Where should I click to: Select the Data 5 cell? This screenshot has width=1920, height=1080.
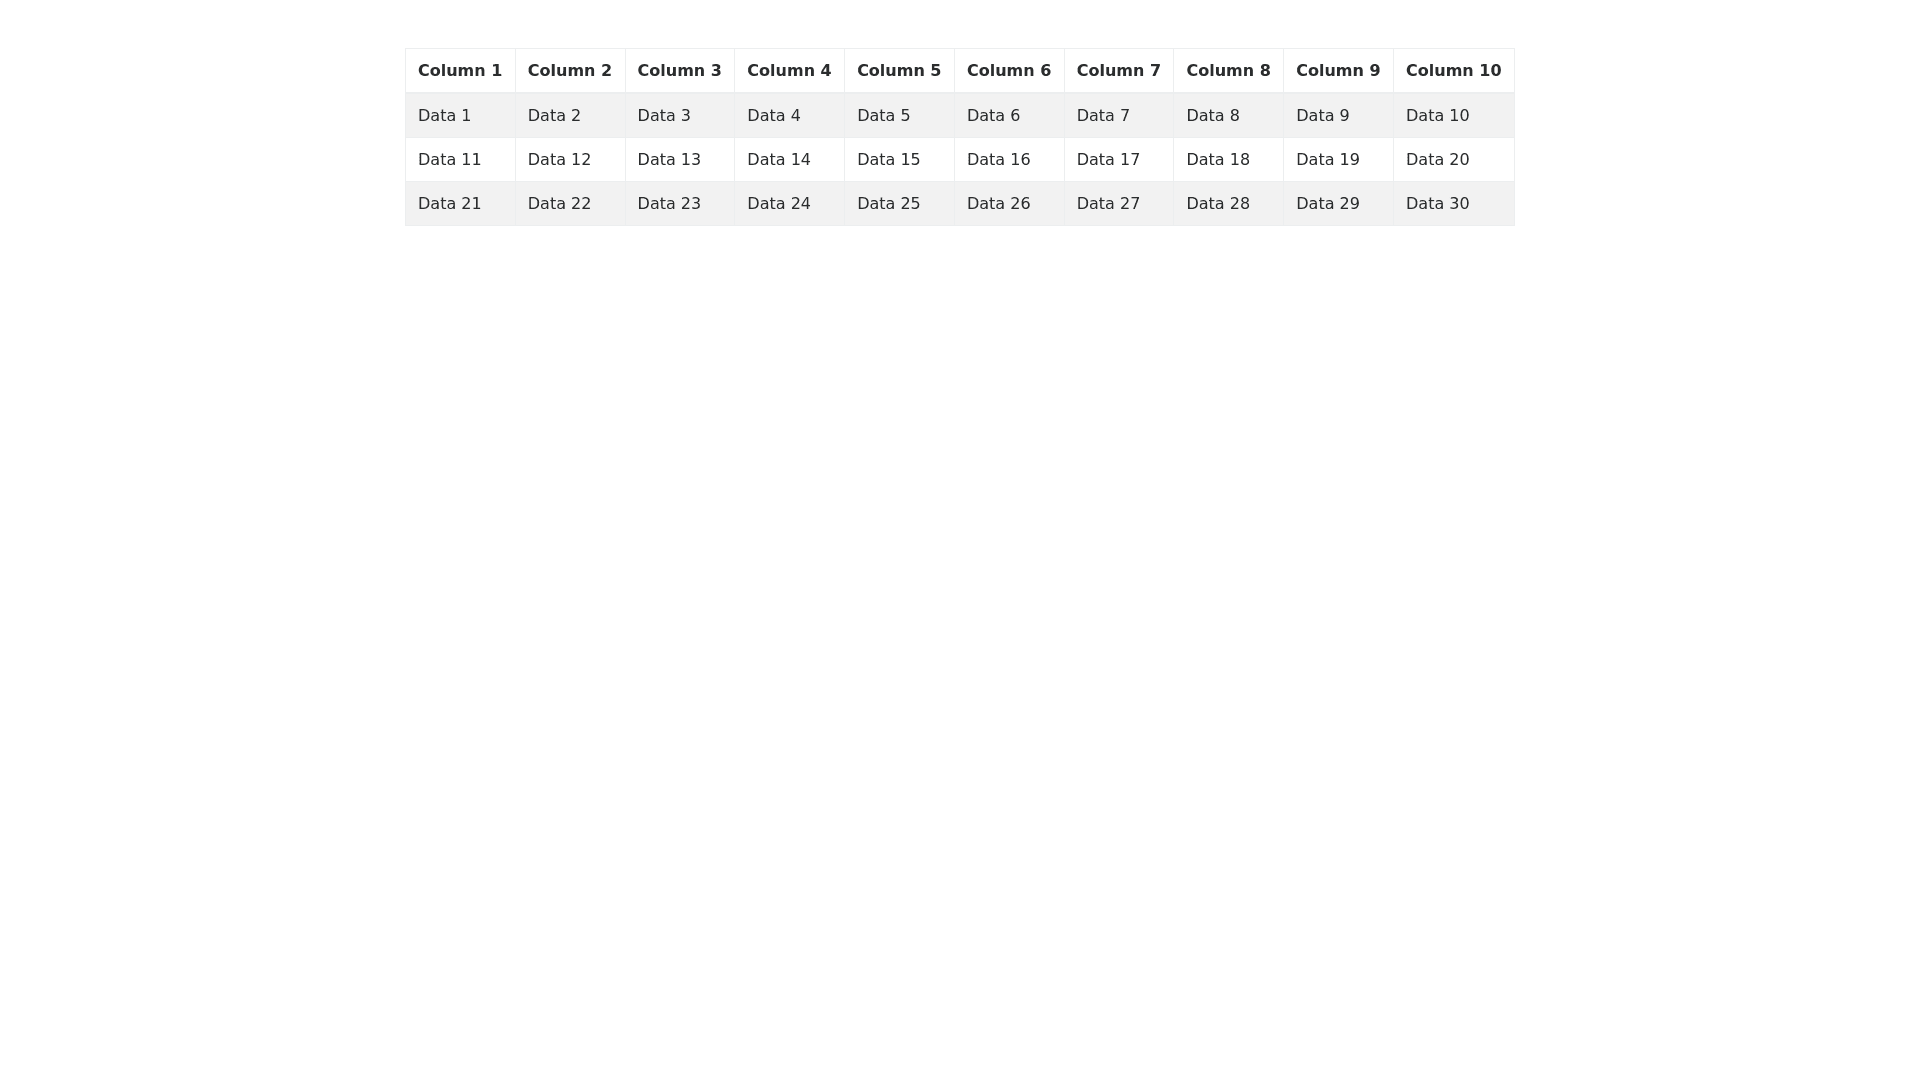[899, 116]
